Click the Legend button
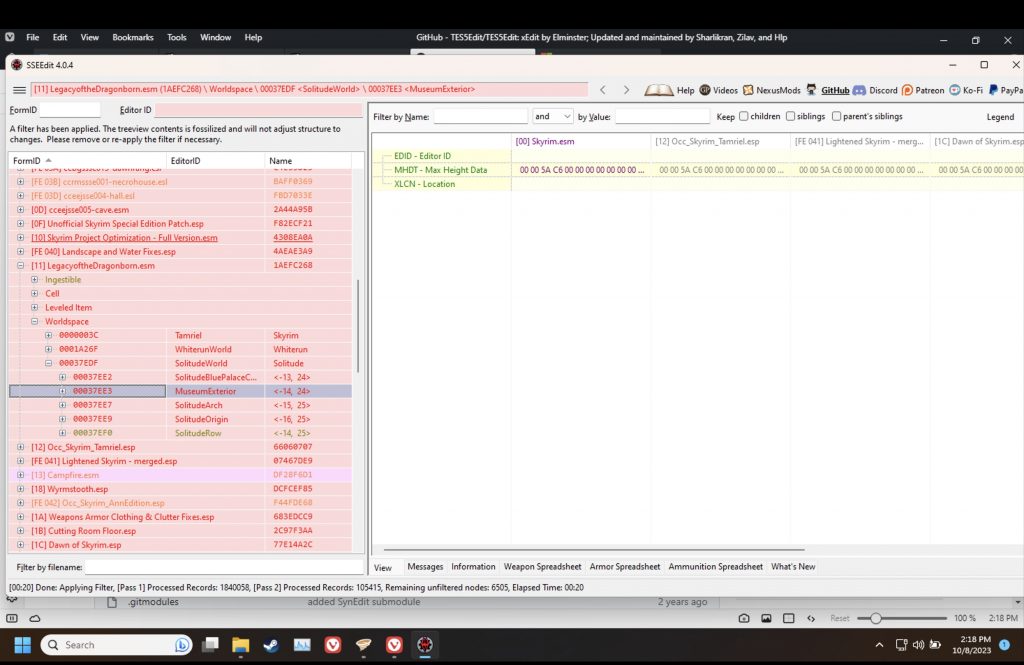 1000,117
